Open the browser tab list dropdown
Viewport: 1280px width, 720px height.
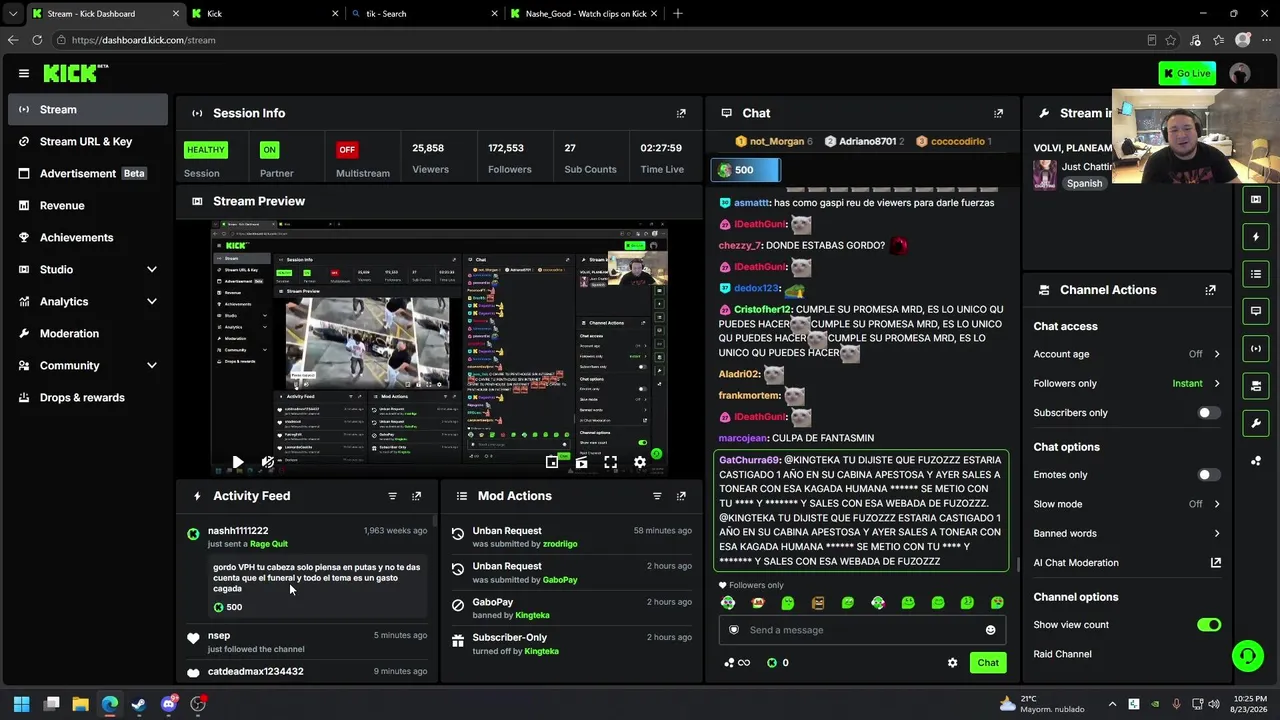[x=12, y=14]
